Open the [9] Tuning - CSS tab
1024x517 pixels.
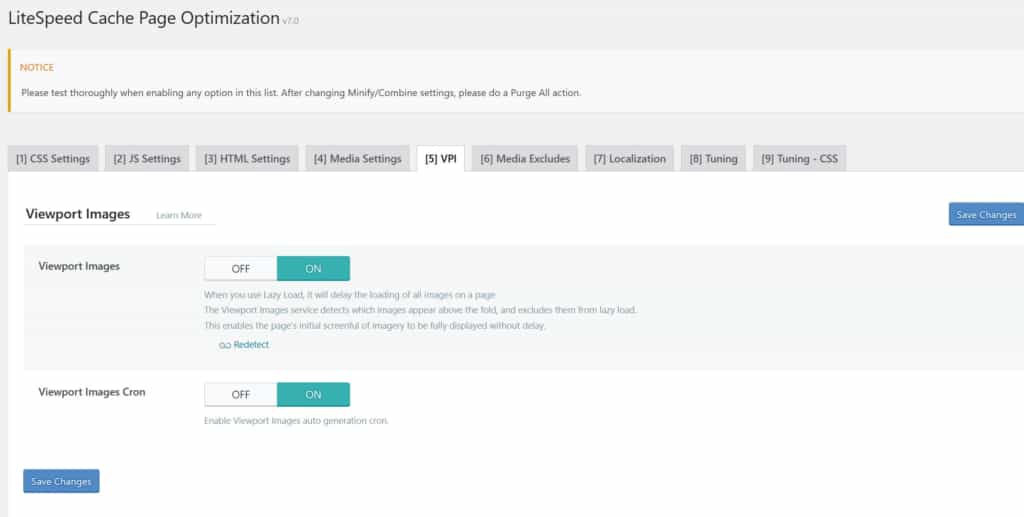coord(799,159)
